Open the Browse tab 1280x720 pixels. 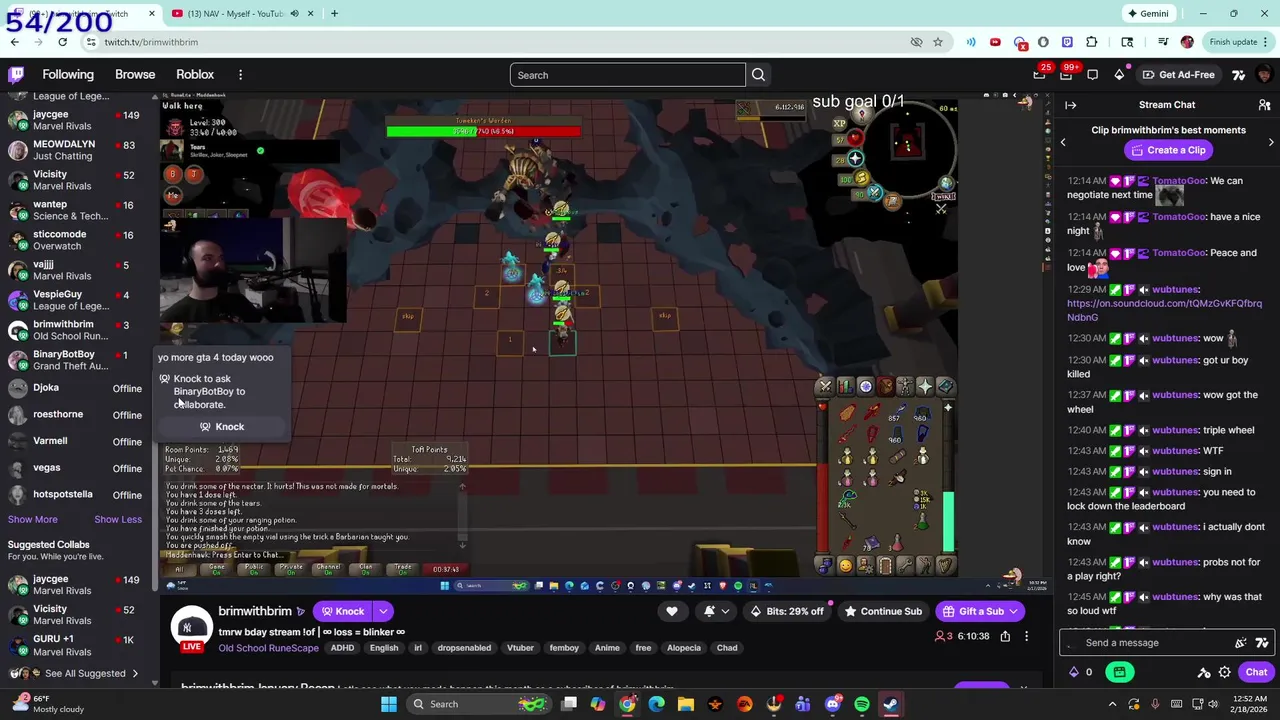pyautogui.click(x=135, y=74)
